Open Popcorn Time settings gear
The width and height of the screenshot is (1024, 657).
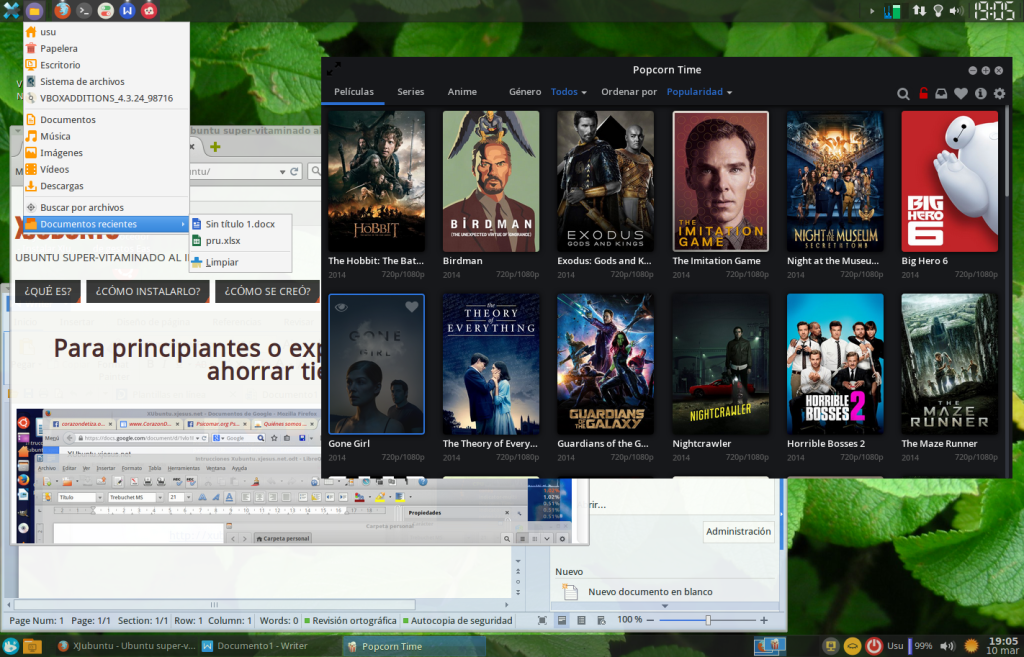[999, 93]
